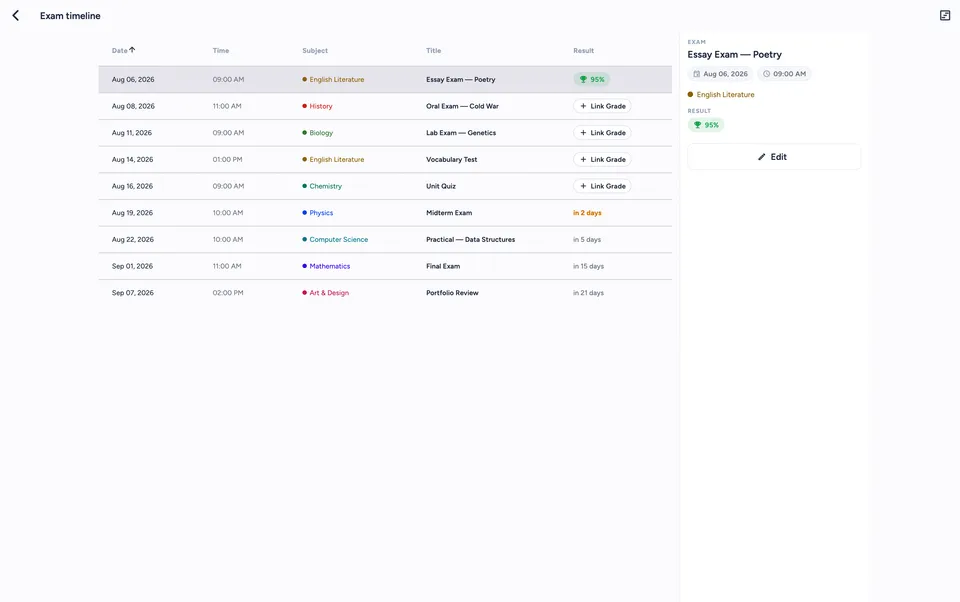Link grade for Oral Exam — Cold War
This screenshot has width=960, height=602.
602,106
